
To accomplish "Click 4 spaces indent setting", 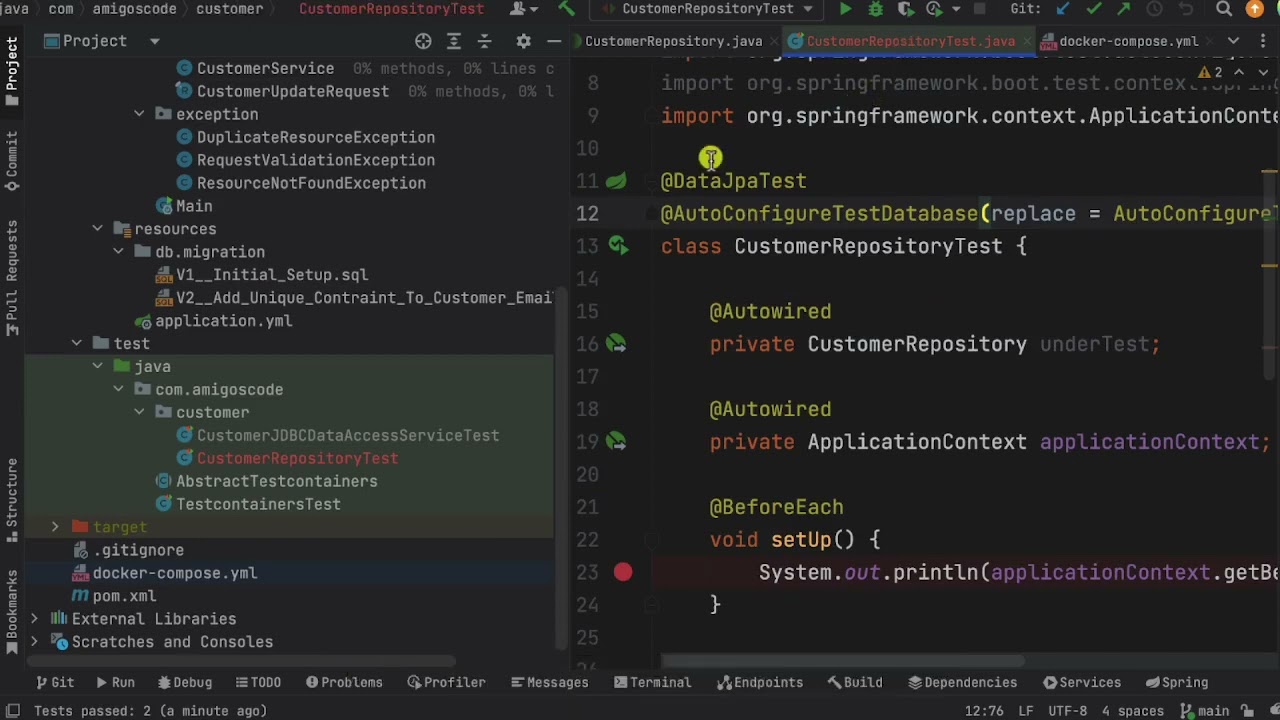I will click(x=1132, y=711).
